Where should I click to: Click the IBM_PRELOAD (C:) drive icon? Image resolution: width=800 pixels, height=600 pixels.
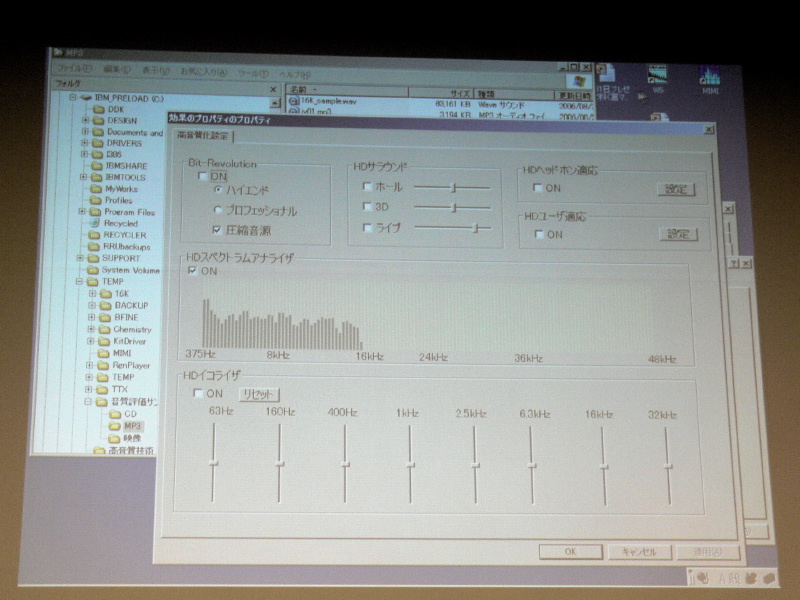point(86,97)
